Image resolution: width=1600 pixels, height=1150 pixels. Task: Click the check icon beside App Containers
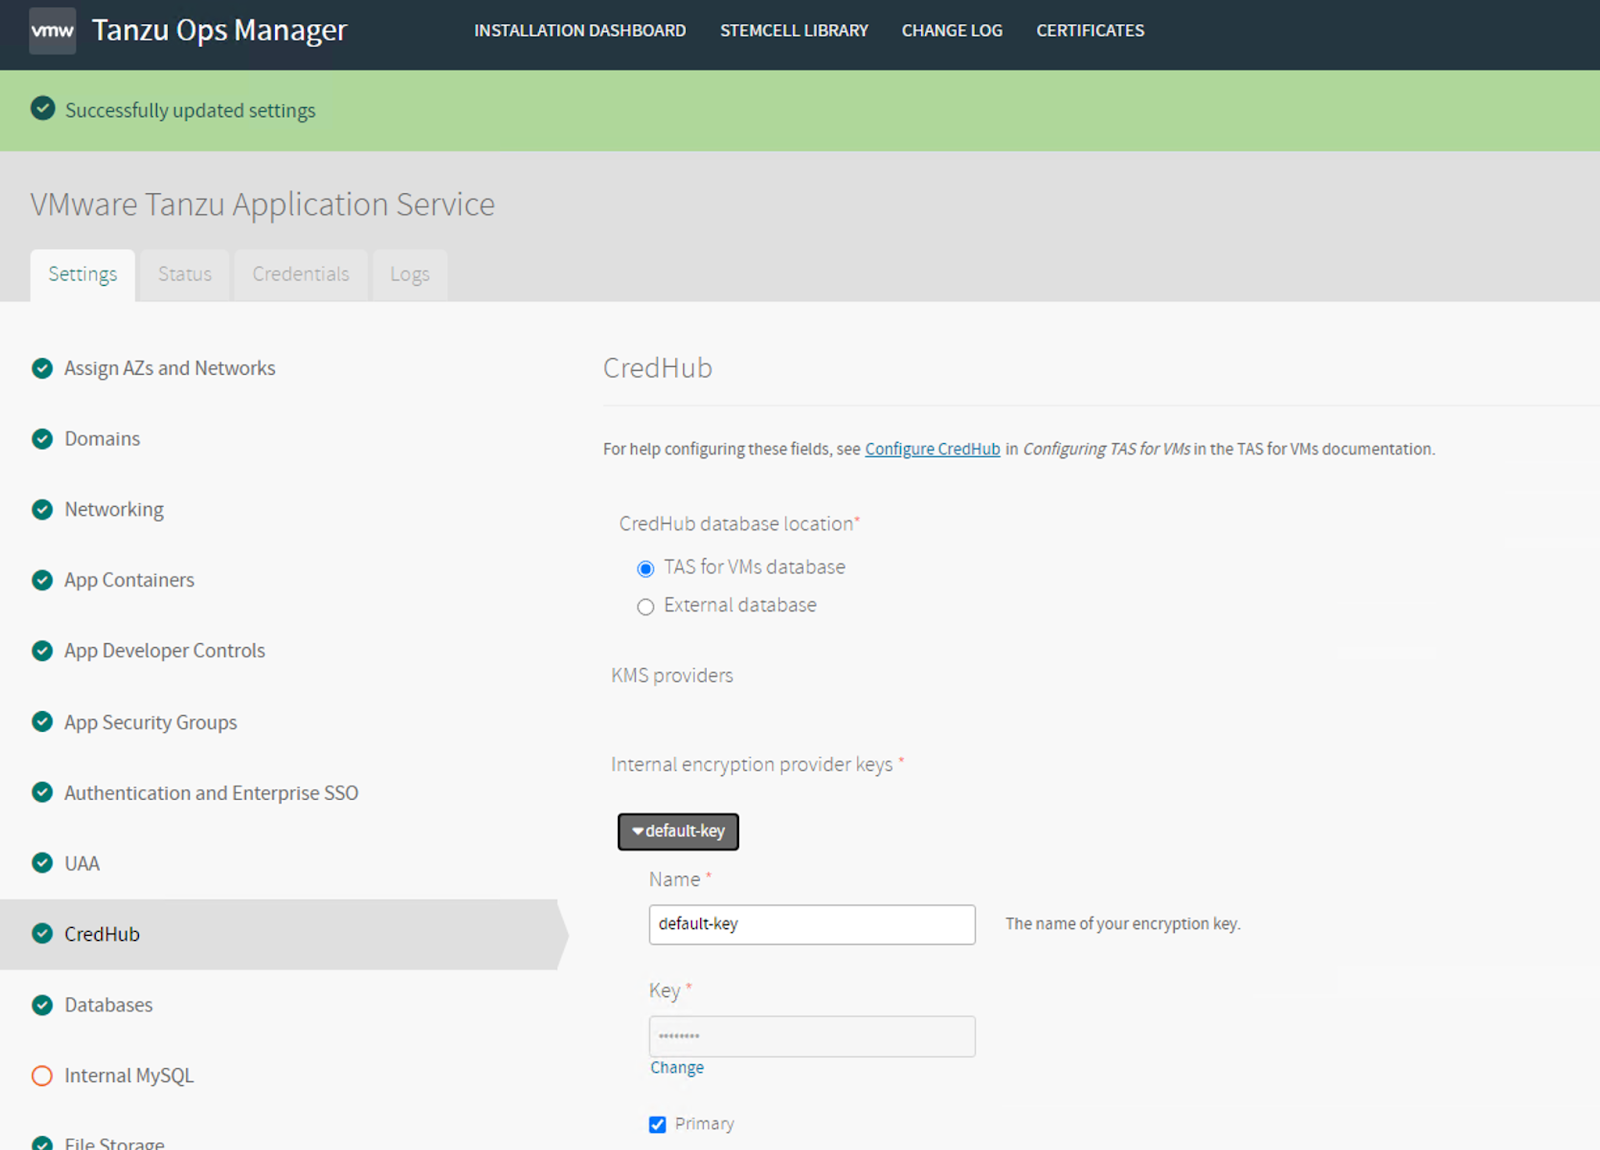42,580
